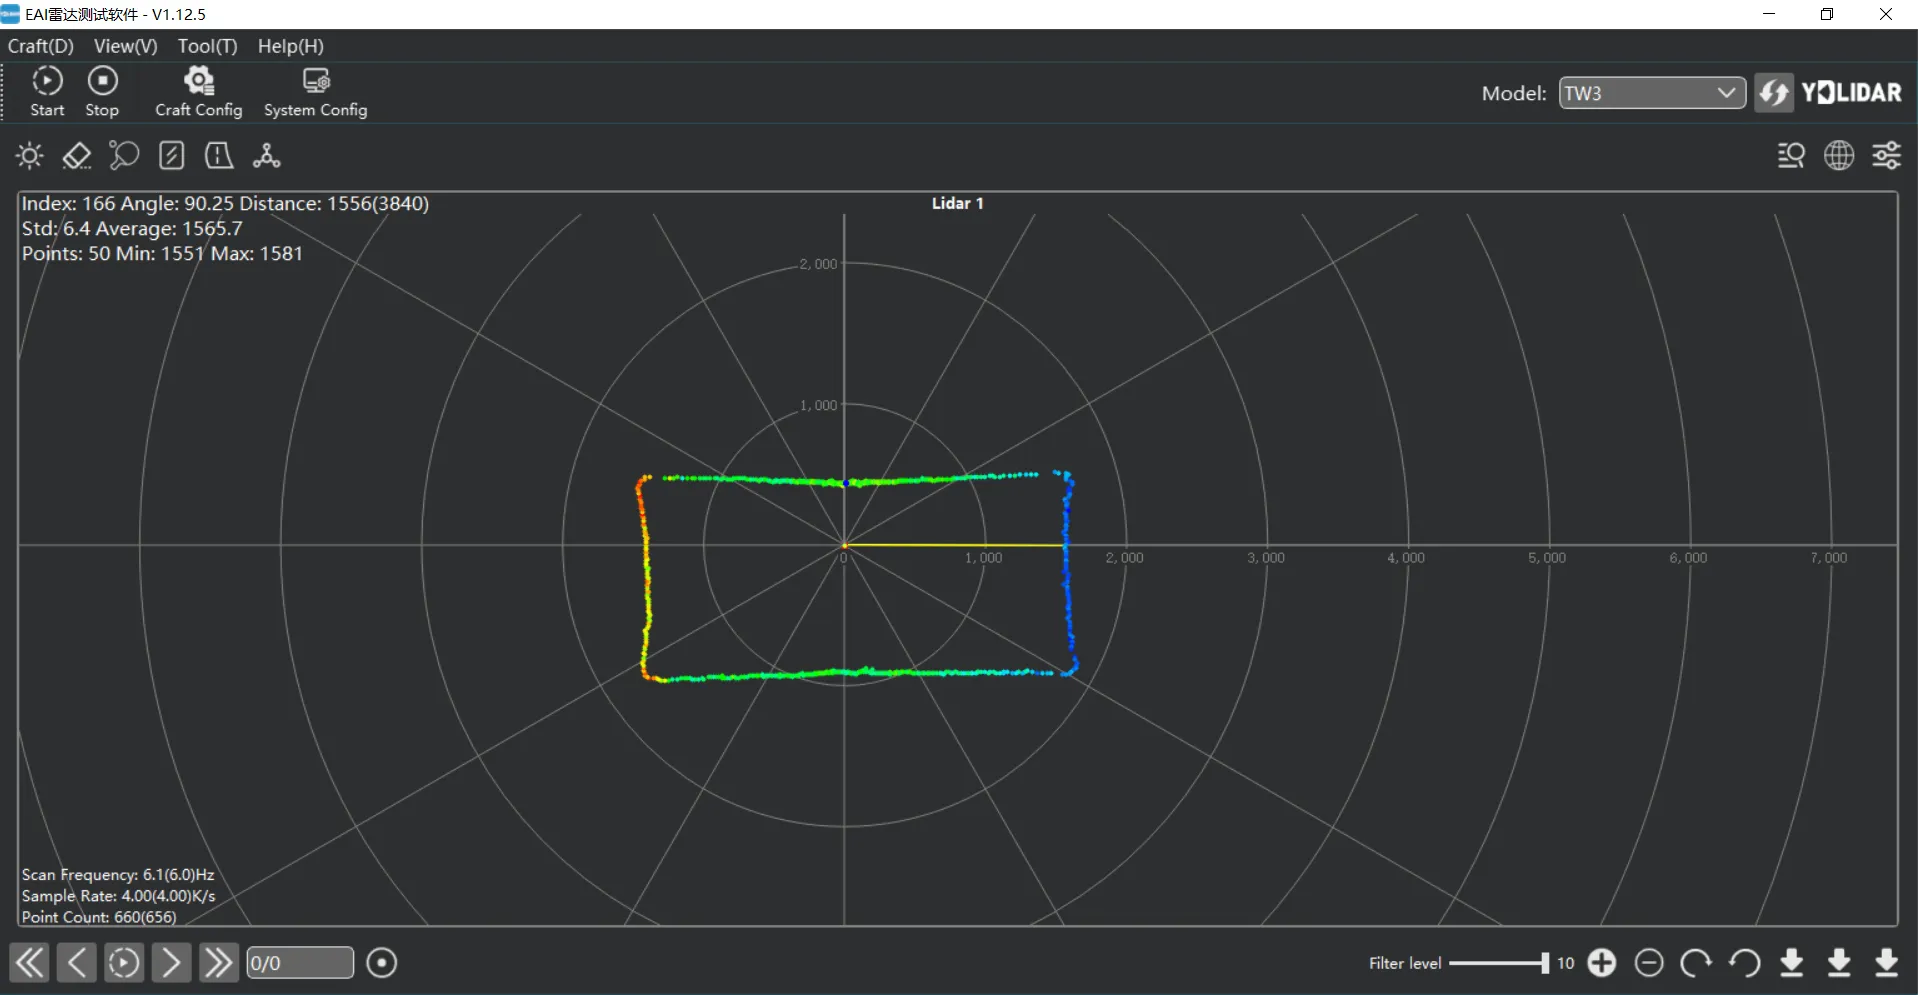Stop the lidar scan
The image size is (1918, 995).
tap(102, 92)
